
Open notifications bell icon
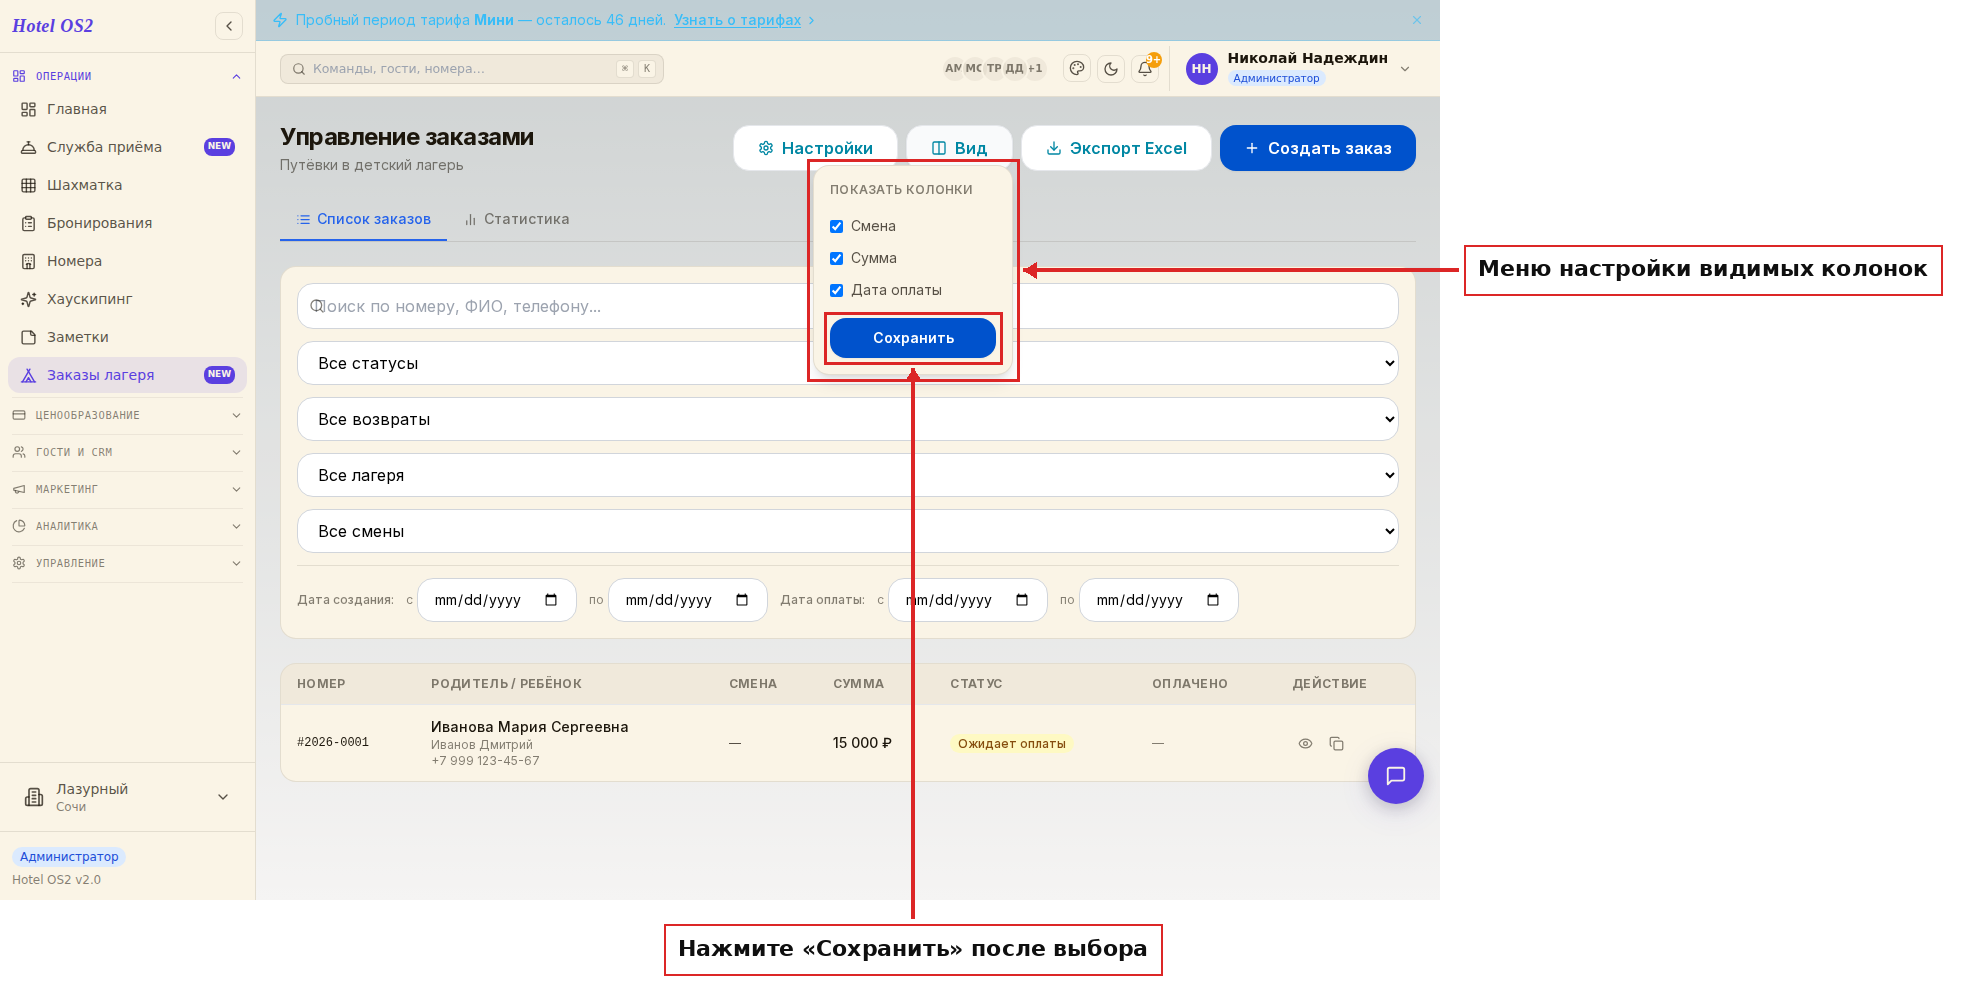(1145, 68)
